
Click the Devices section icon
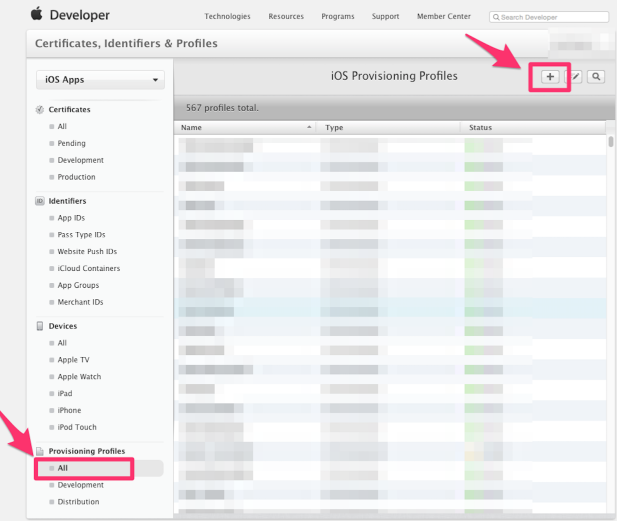pos(40,326)
